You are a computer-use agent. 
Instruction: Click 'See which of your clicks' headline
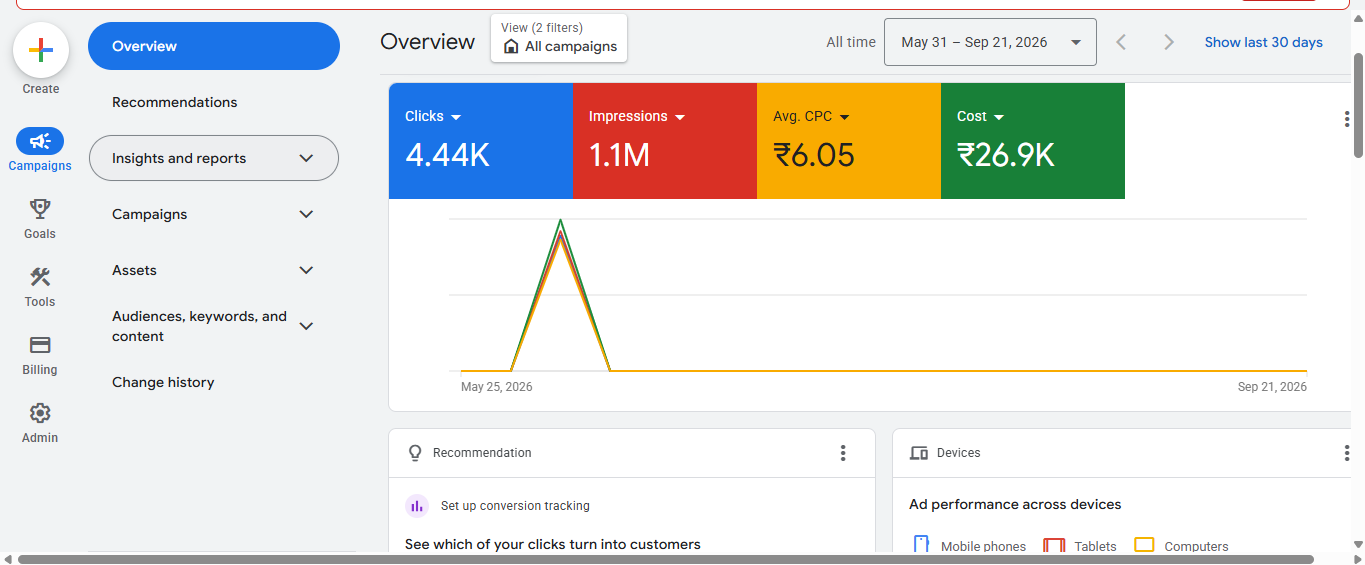tap(553, 544)
